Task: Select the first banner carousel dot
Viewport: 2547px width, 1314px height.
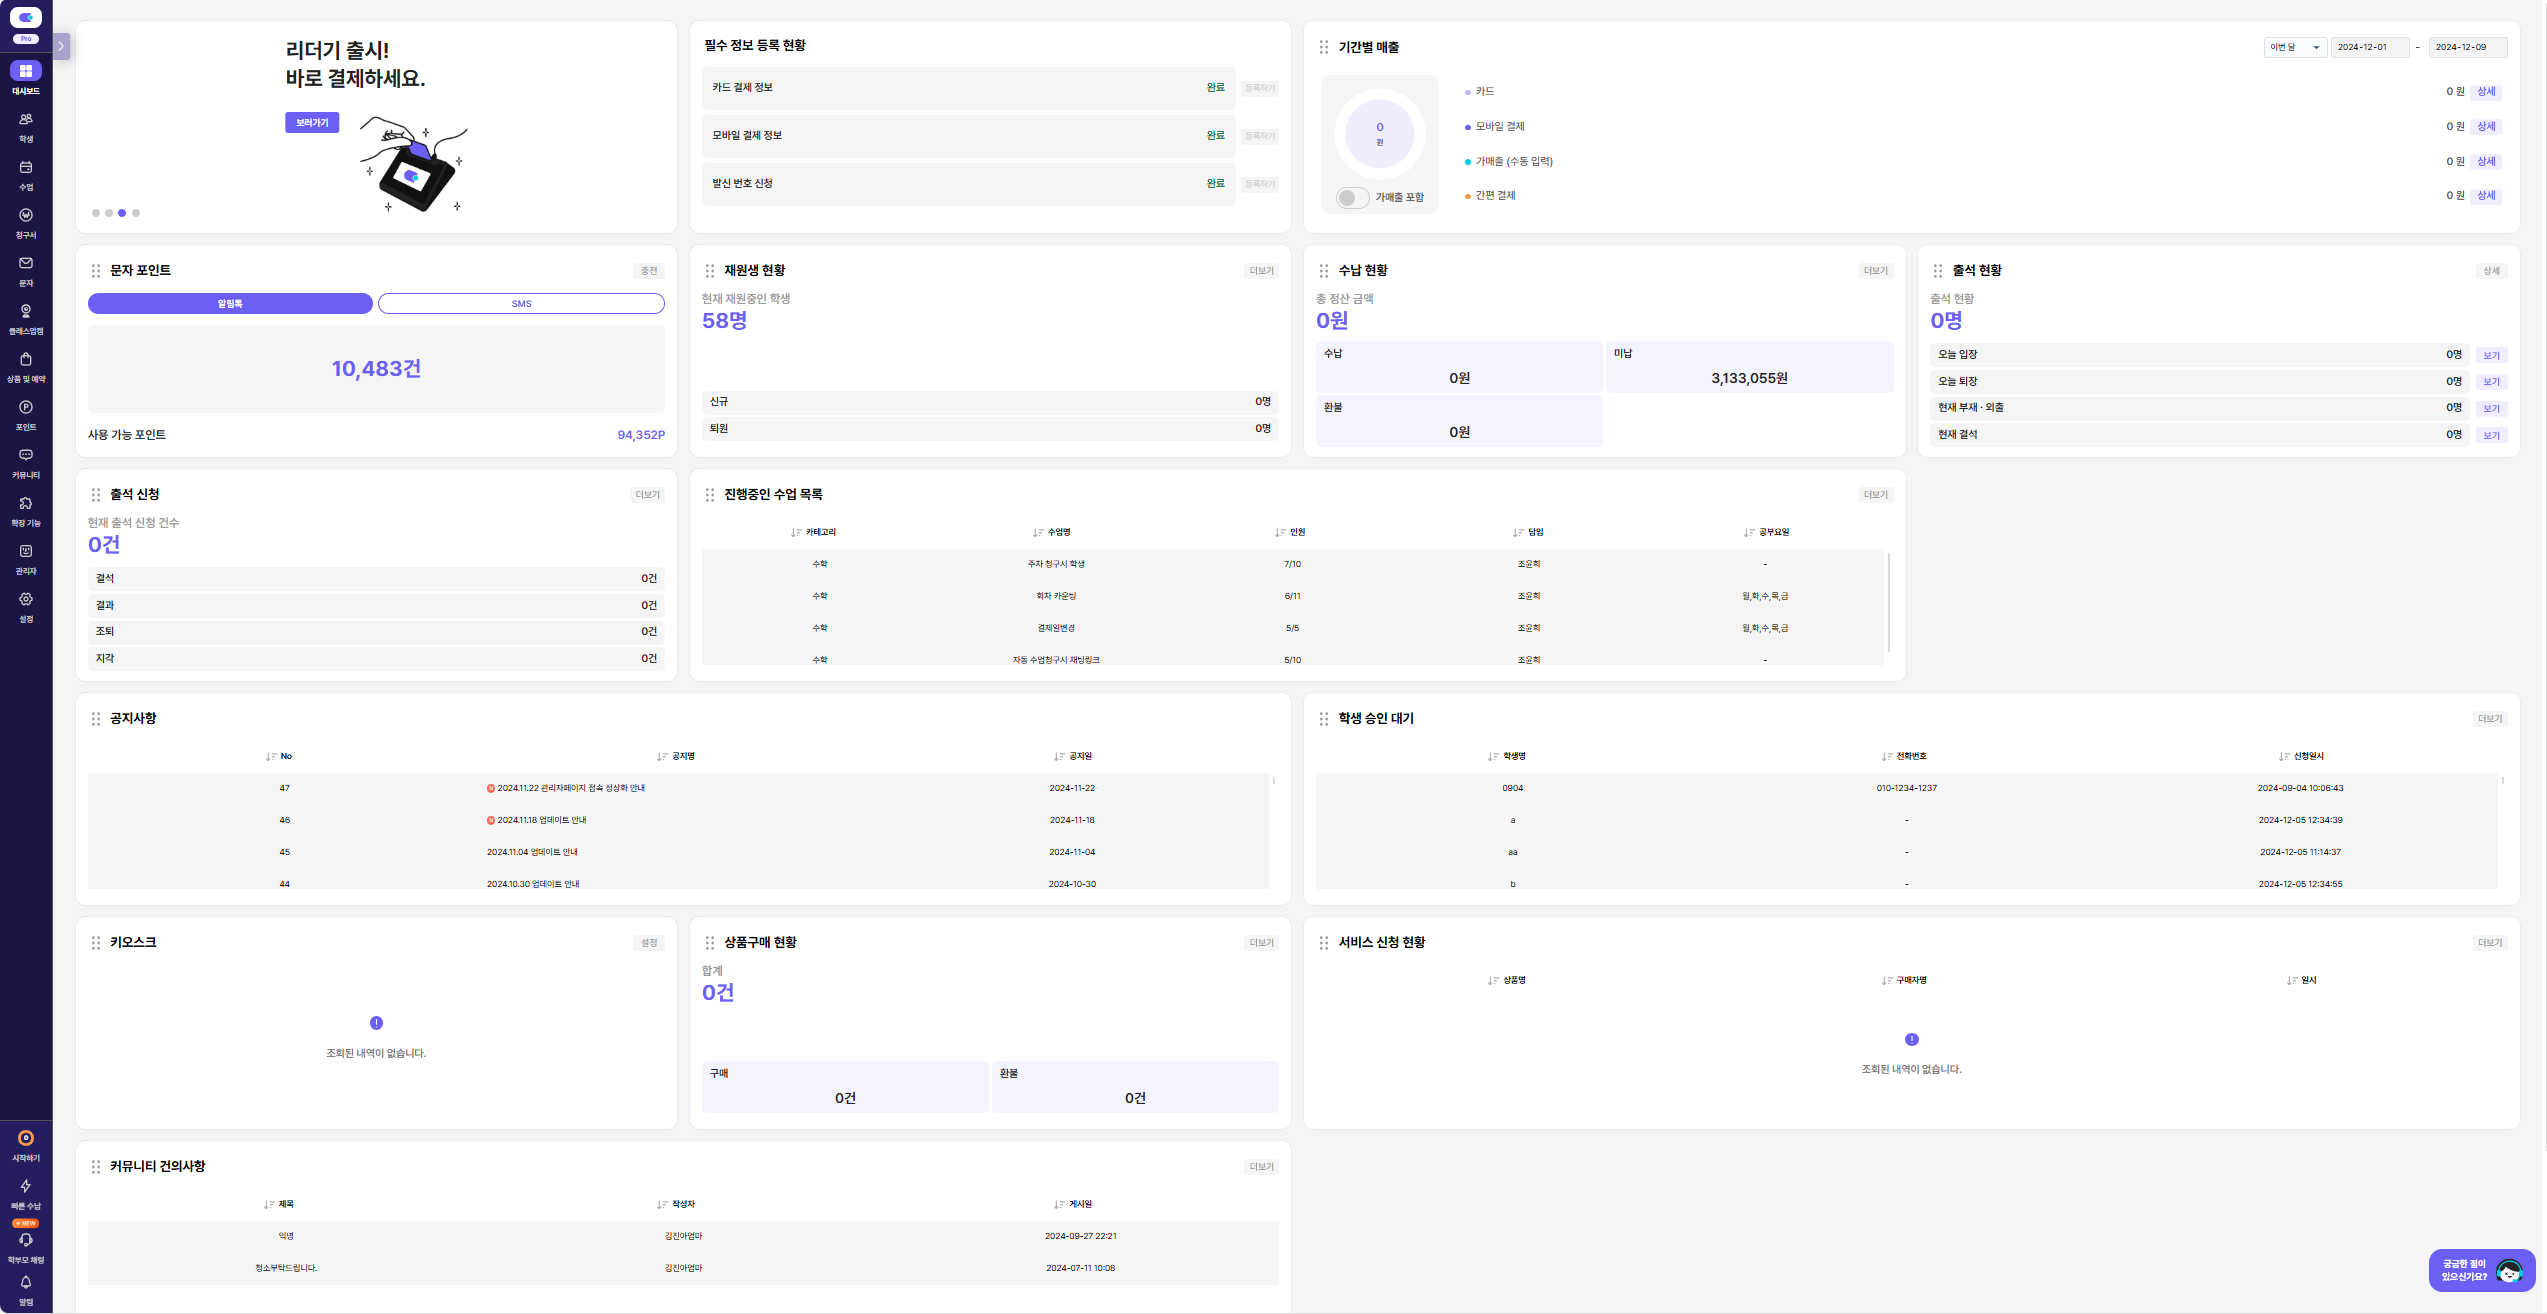Action: (x=96, y=213)
